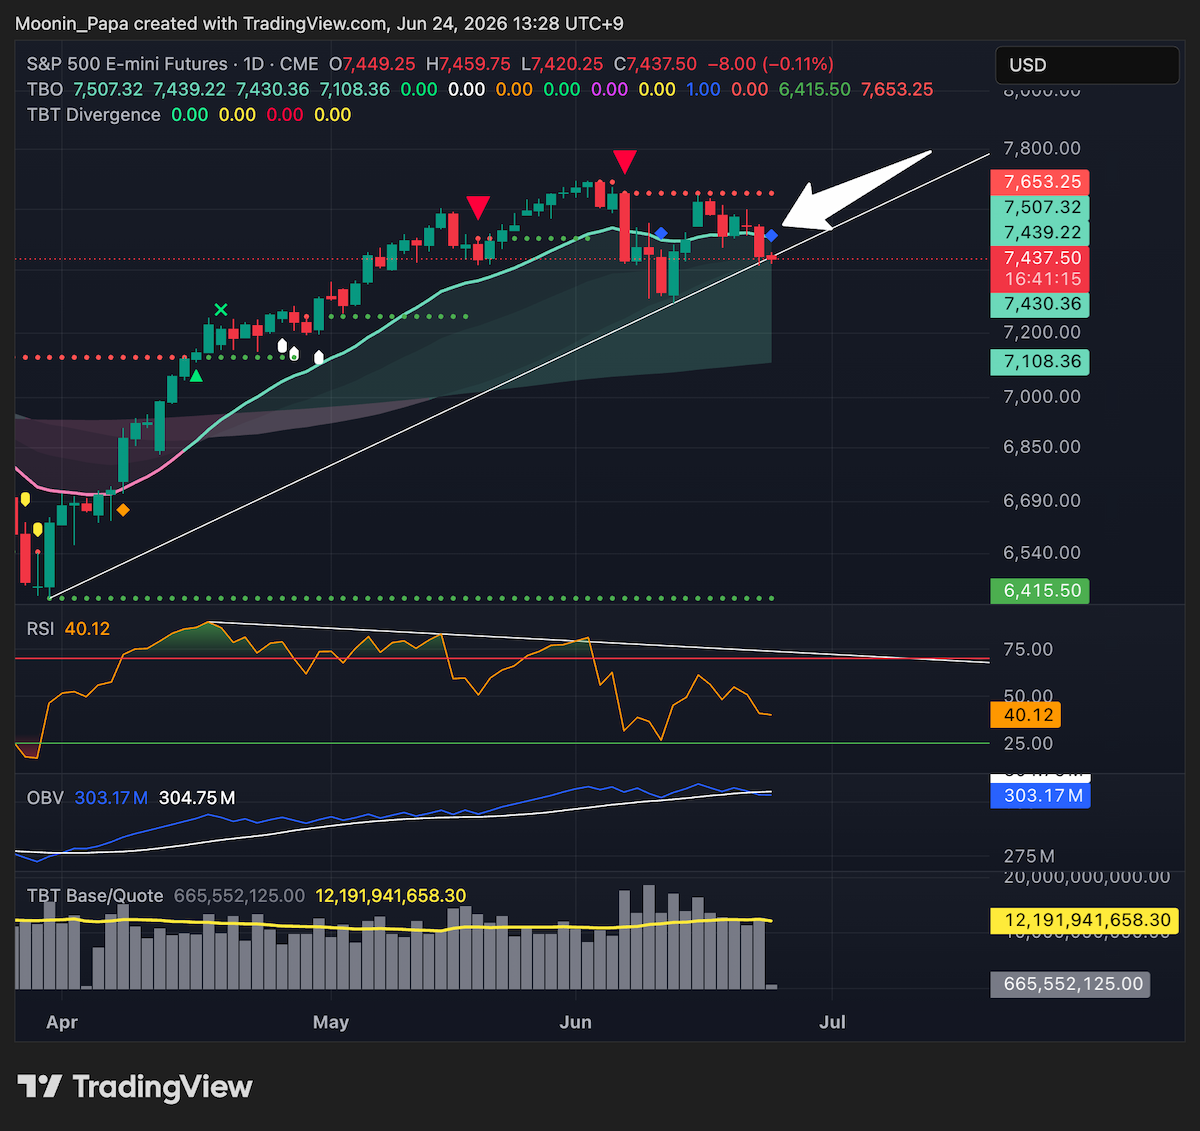Click the orange diamond marker in early April
The height and width of the screenshot is (1131, 1200).
click(x=122, y=510)
